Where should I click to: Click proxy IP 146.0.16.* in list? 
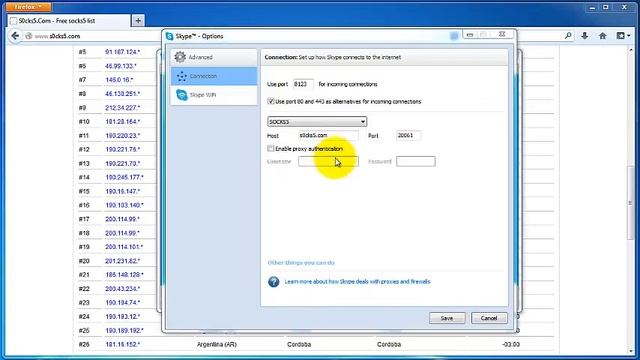coord(119,80)
